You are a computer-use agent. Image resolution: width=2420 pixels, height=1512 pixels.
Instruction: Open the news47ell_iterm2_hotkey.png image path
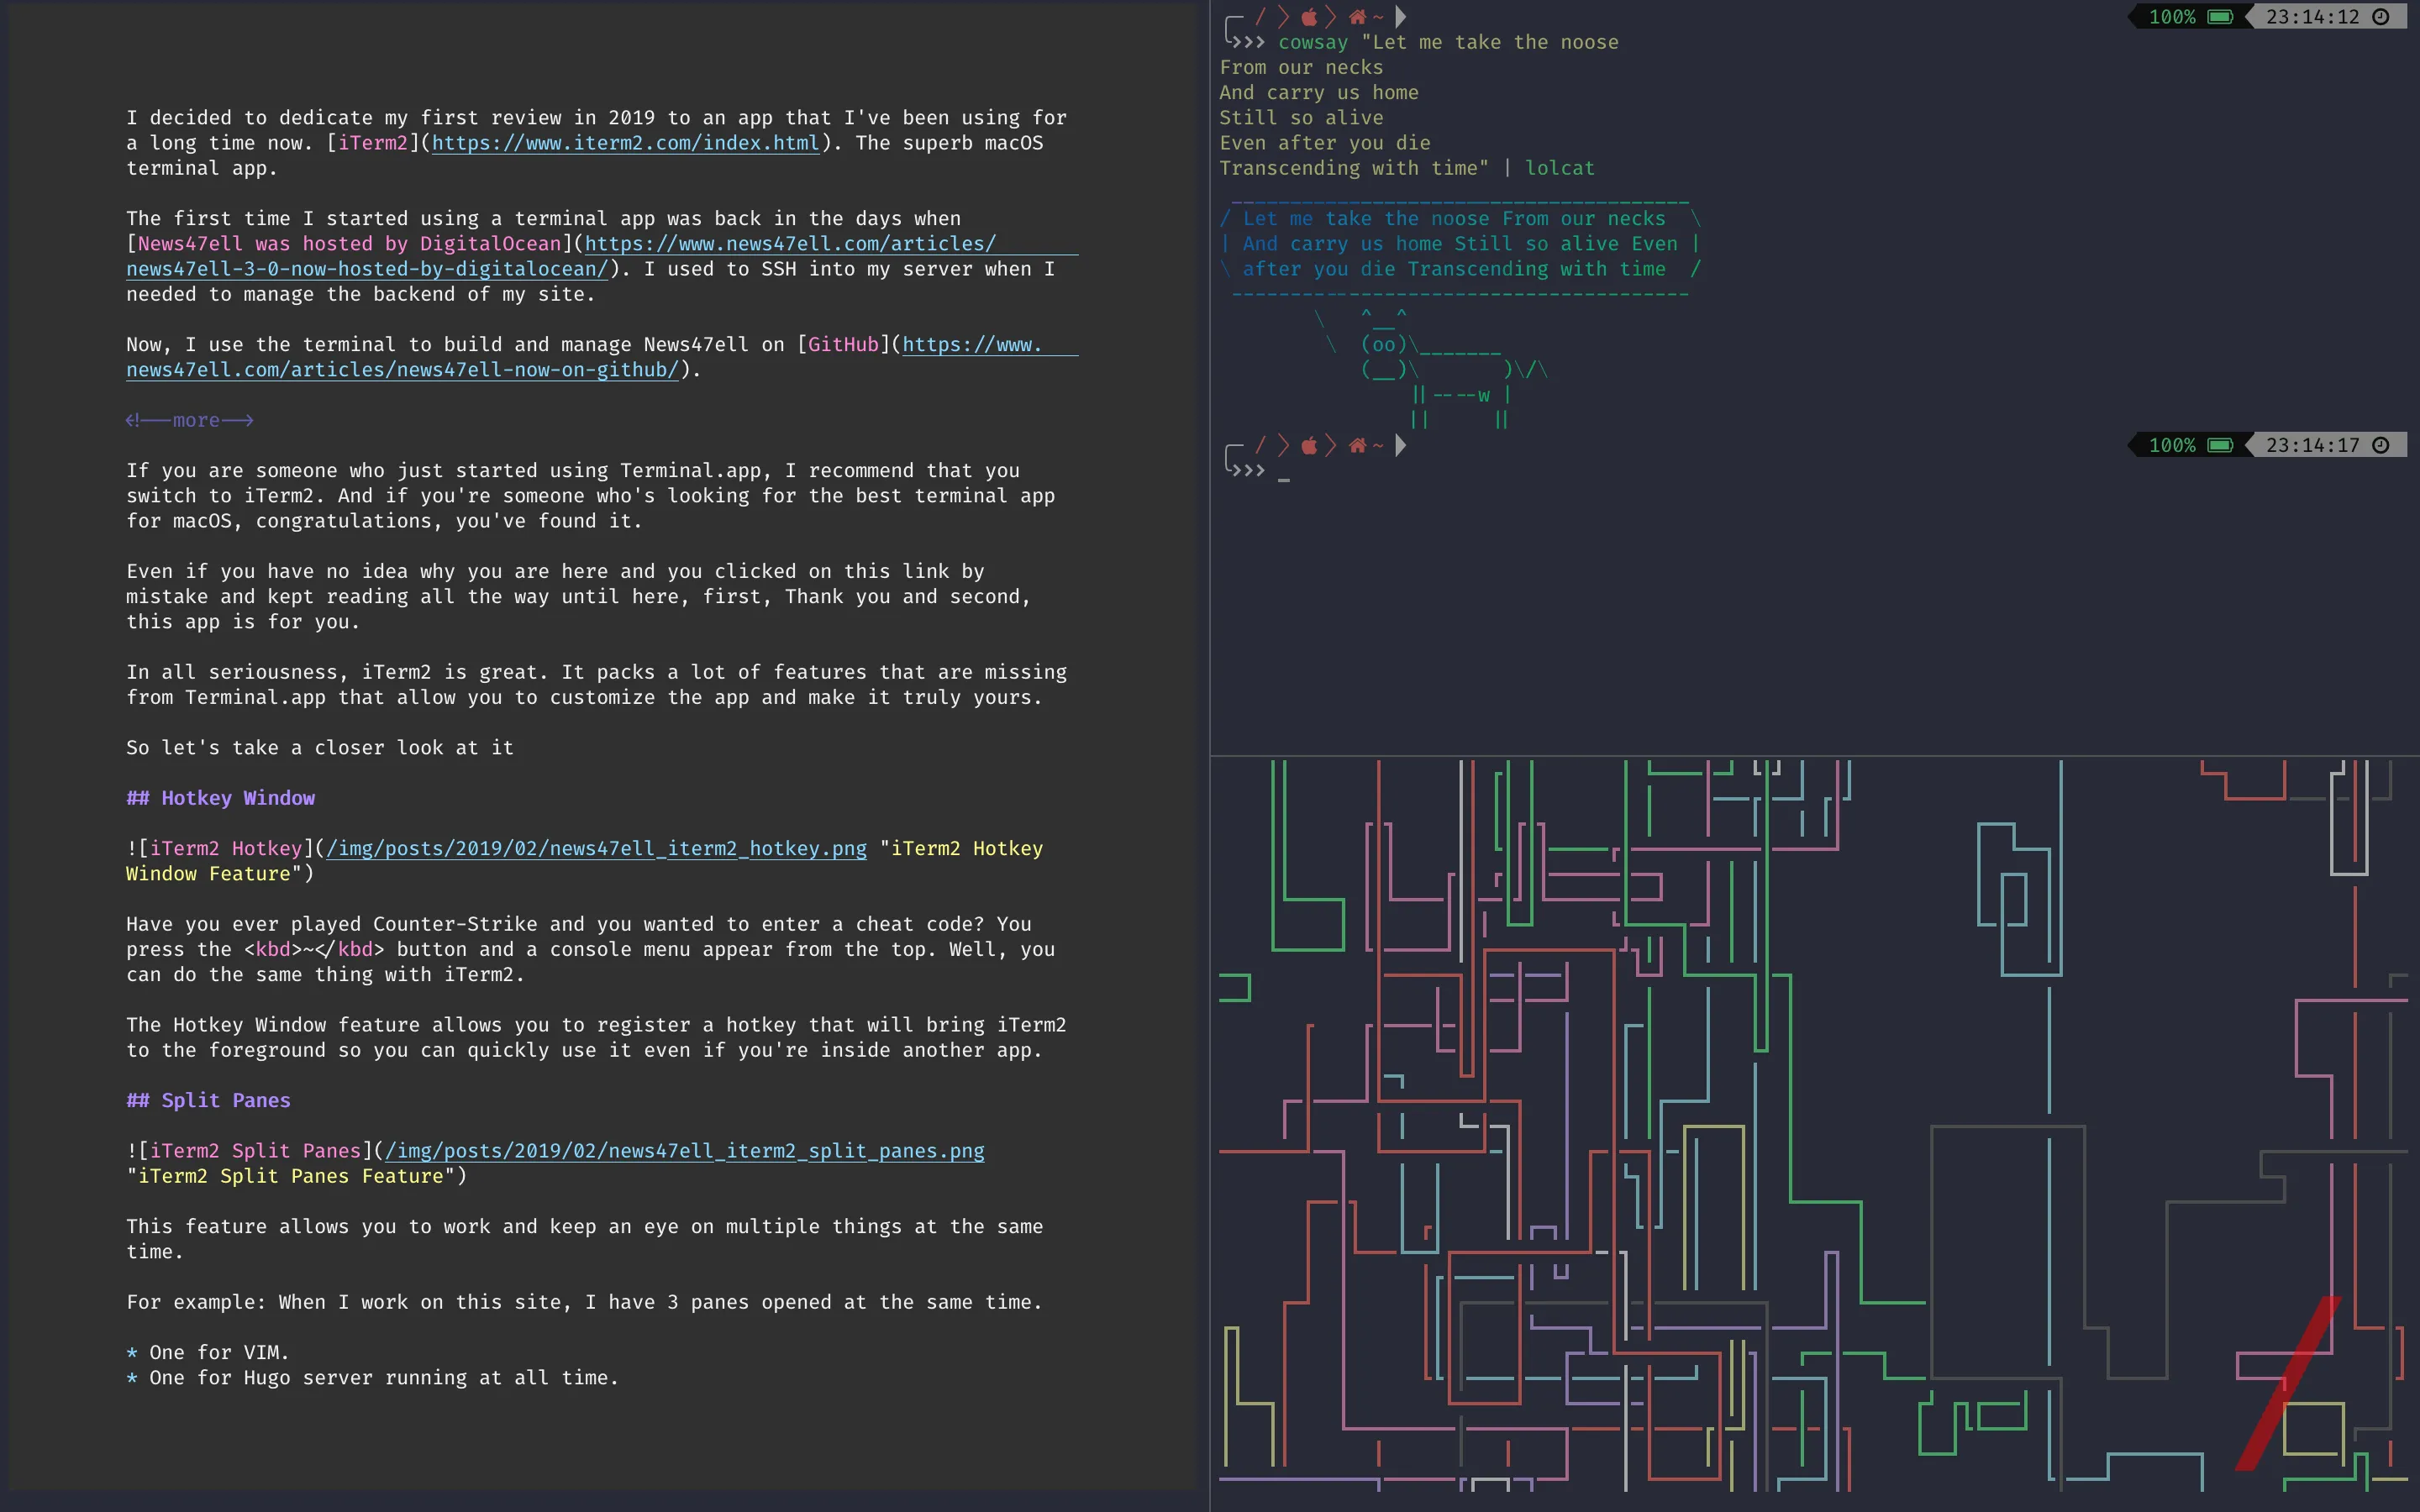[x=595, y=847]
